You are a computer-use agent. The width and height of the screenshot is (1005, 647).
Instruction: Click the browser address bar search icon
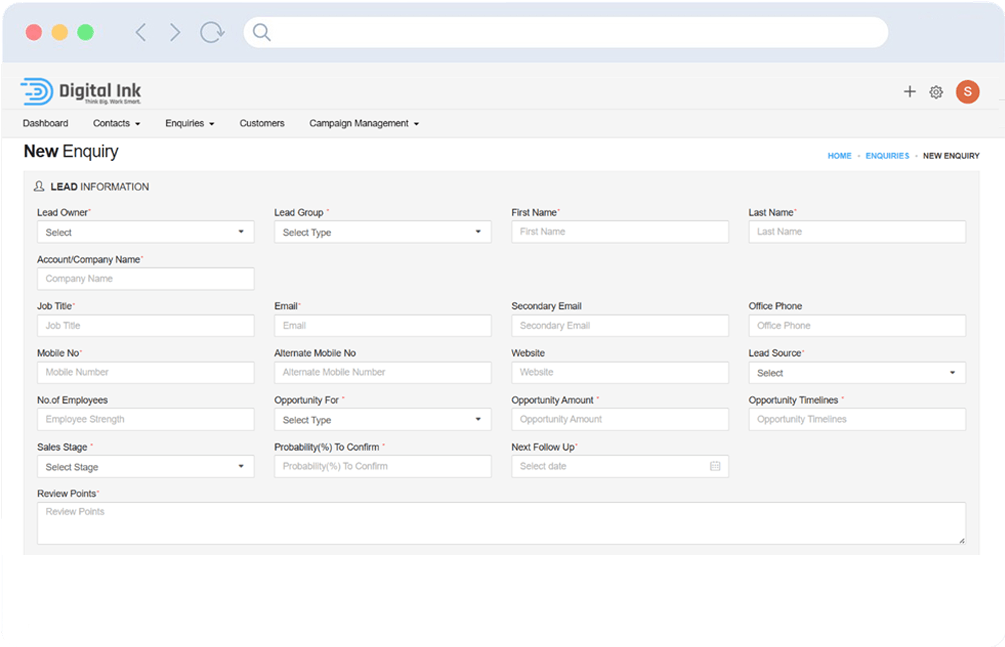[x=262, y=32]
